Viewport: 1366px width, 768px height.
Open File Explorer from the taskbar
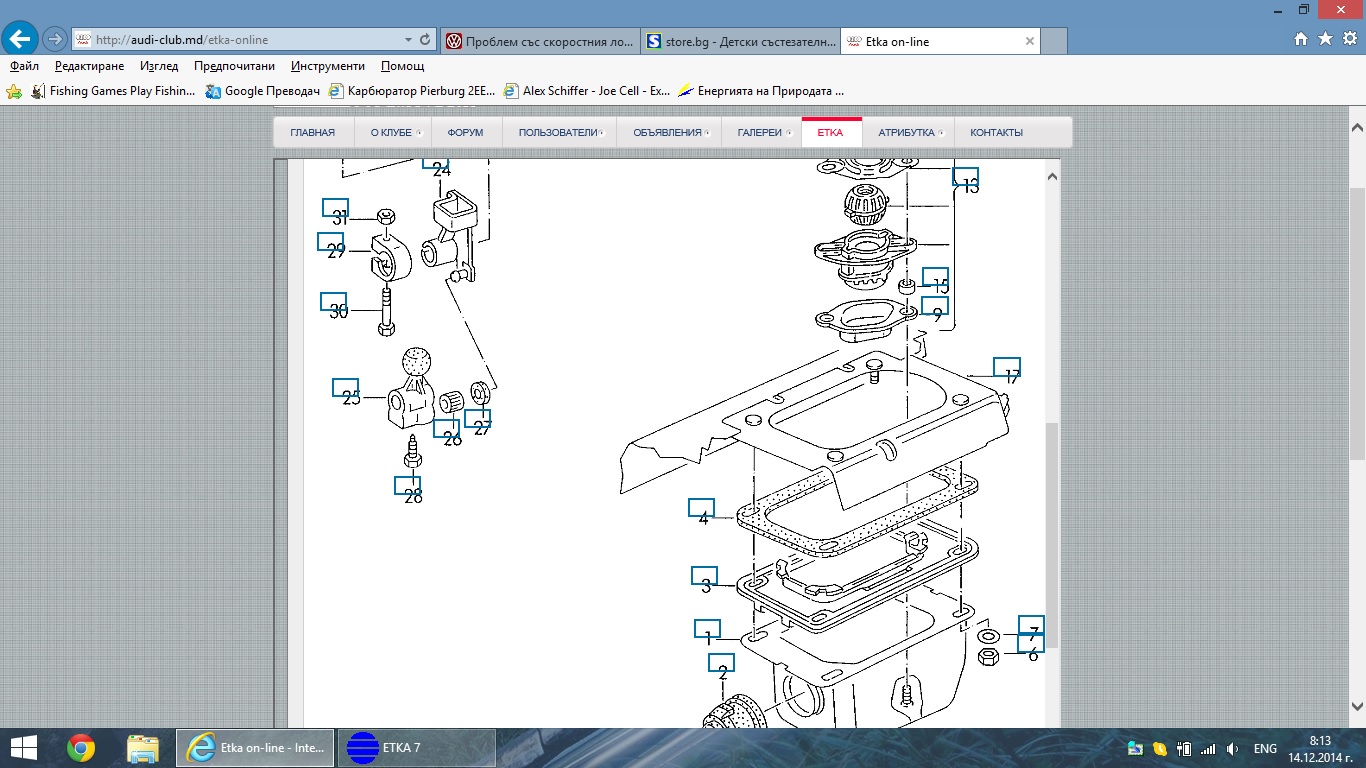point(143,748)
